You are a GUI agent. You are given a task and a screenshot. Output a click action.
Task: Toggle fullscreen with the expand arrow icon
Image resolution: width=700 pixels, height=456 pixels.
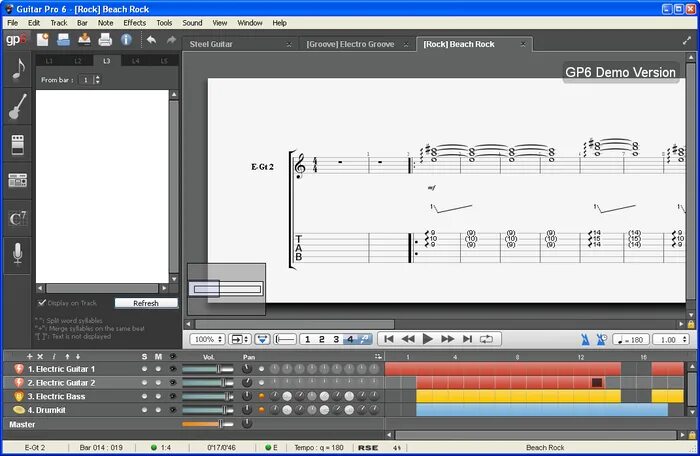coord(687,41)
